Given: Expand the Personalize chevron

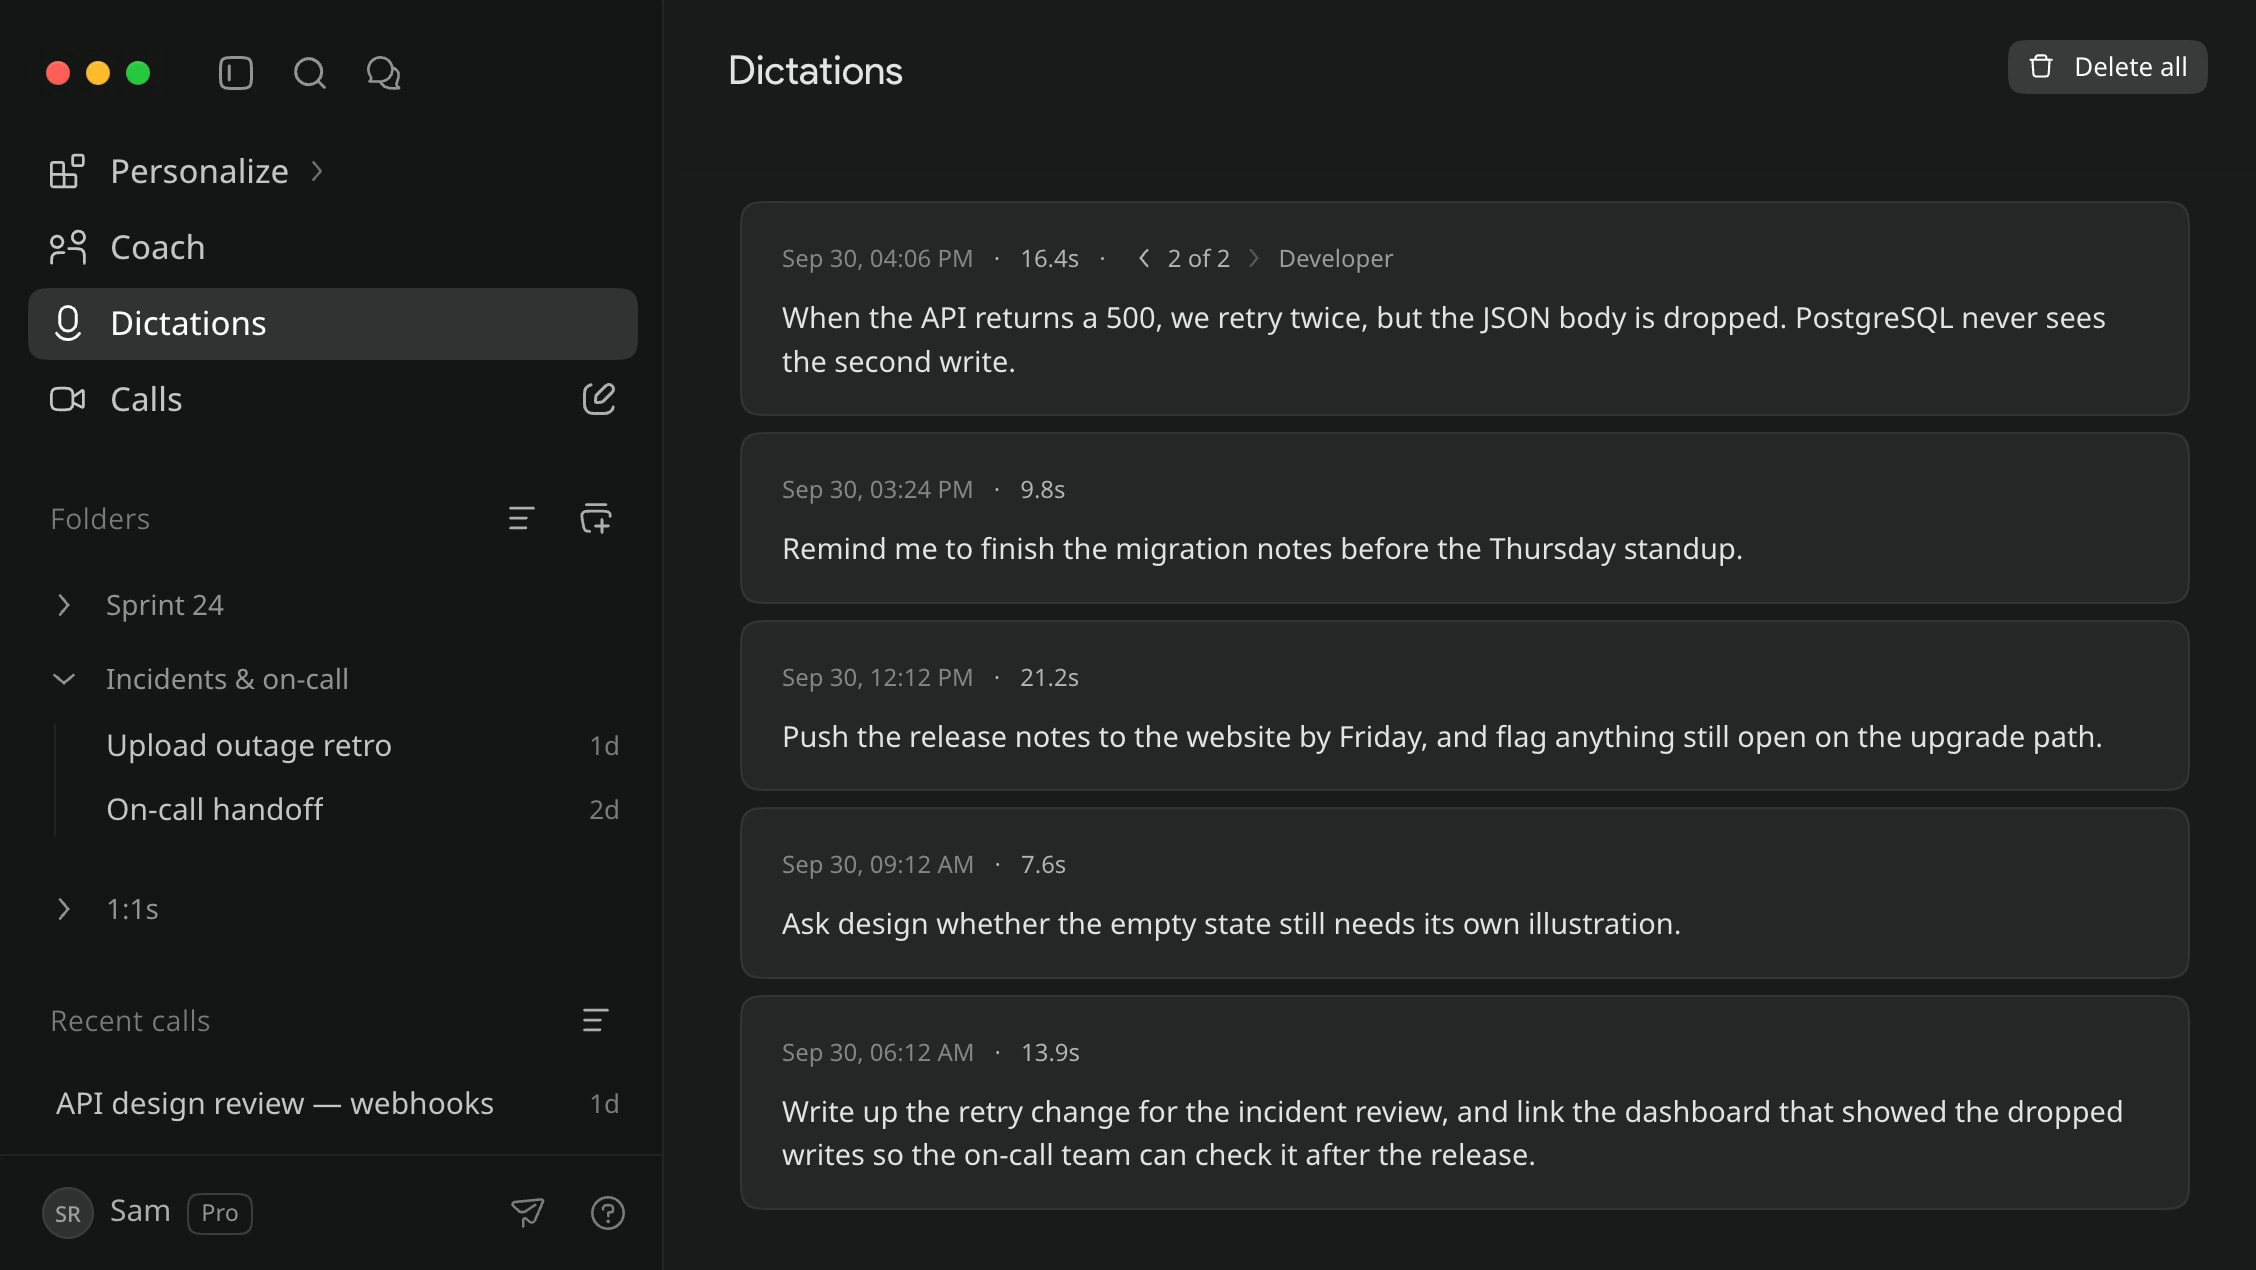Looking at the screenshot, I should click(317, 171).
